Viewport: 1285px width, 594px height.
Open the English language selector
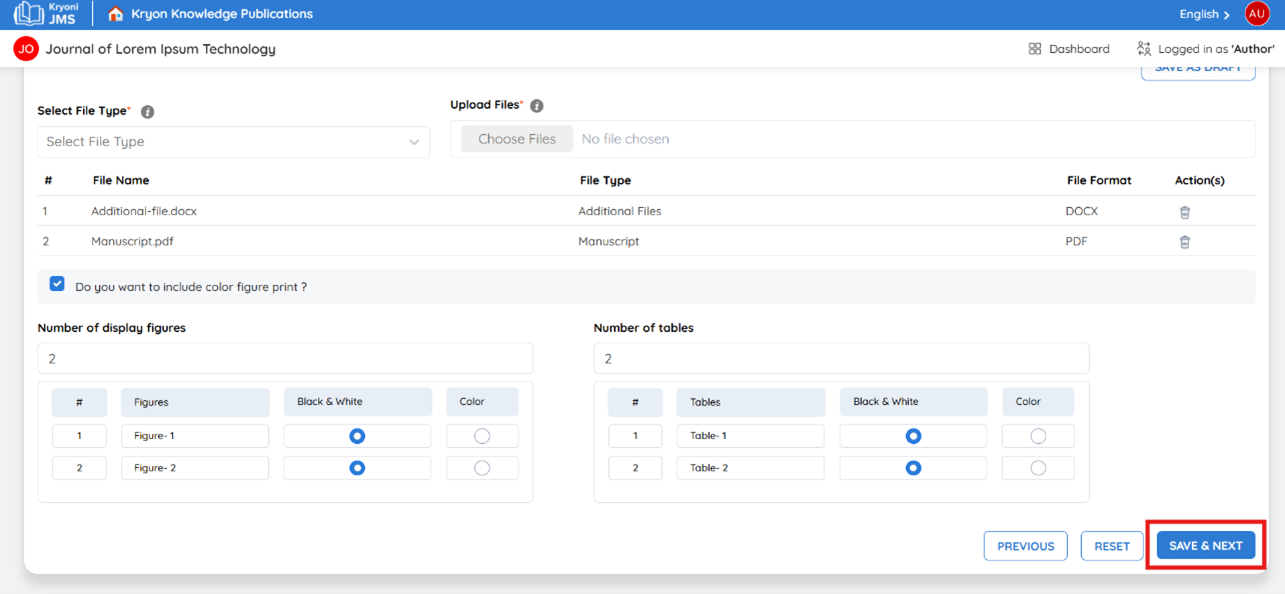point(1205,14)
